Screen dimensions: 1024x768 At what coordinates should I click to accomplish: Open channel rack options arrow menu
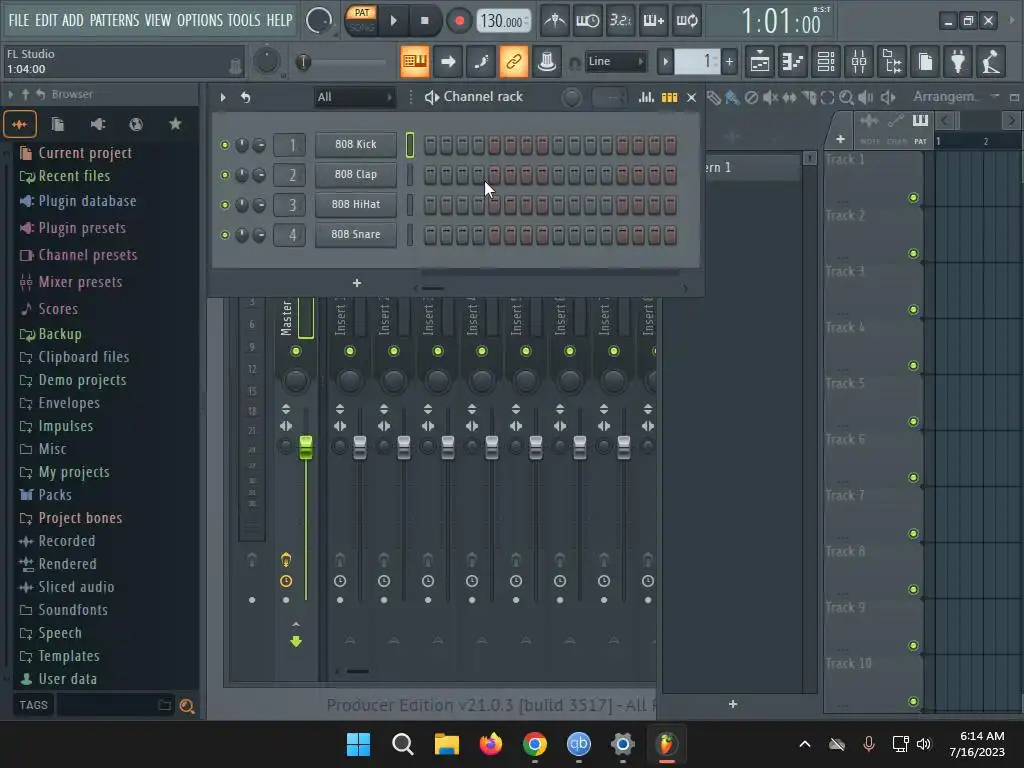223,97
